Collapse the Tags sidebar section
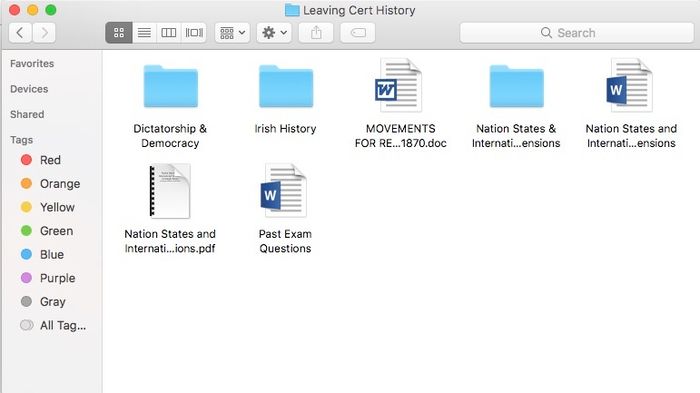Image resolution: width=700 pixels, height=393 pixels. [21, 140]
